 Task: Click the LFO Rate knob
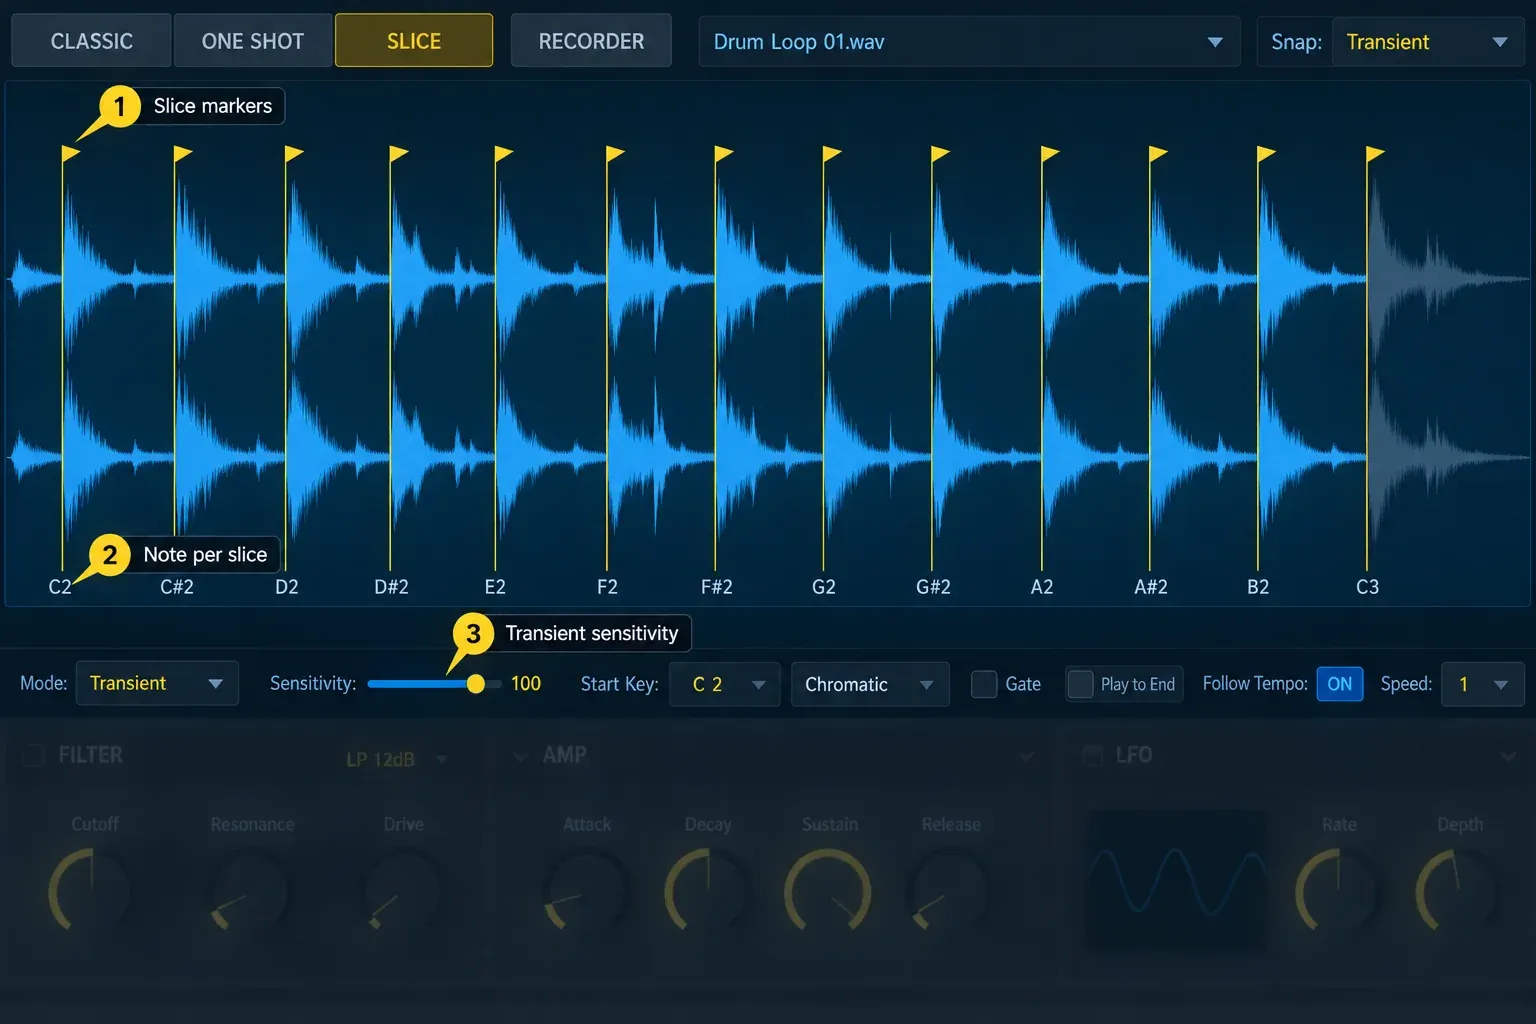point(1337,891)
